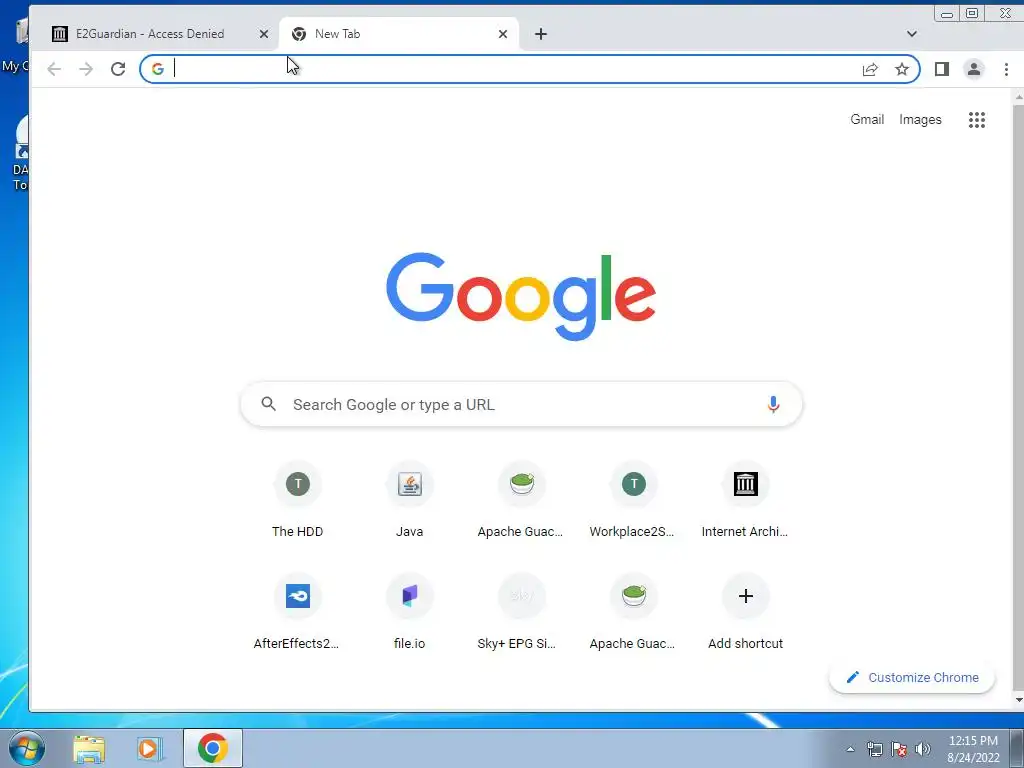
Task: Open the first Apache Guac... shortcut
Action: click(x=521, y=502)
